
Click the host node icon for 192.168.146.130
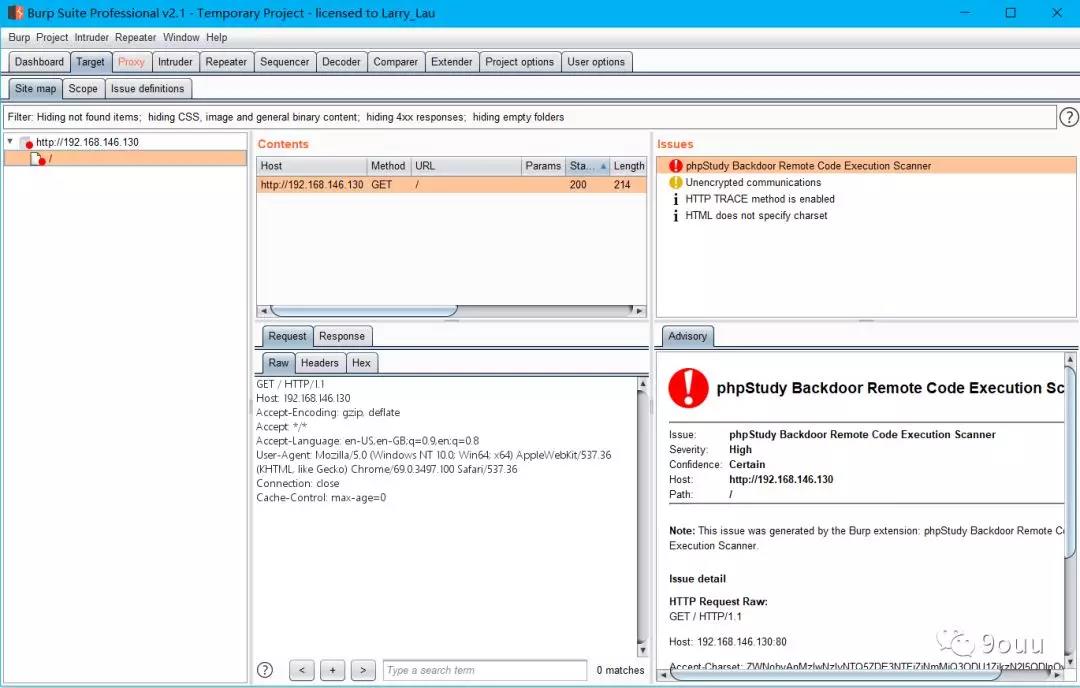tap(27, 143)
